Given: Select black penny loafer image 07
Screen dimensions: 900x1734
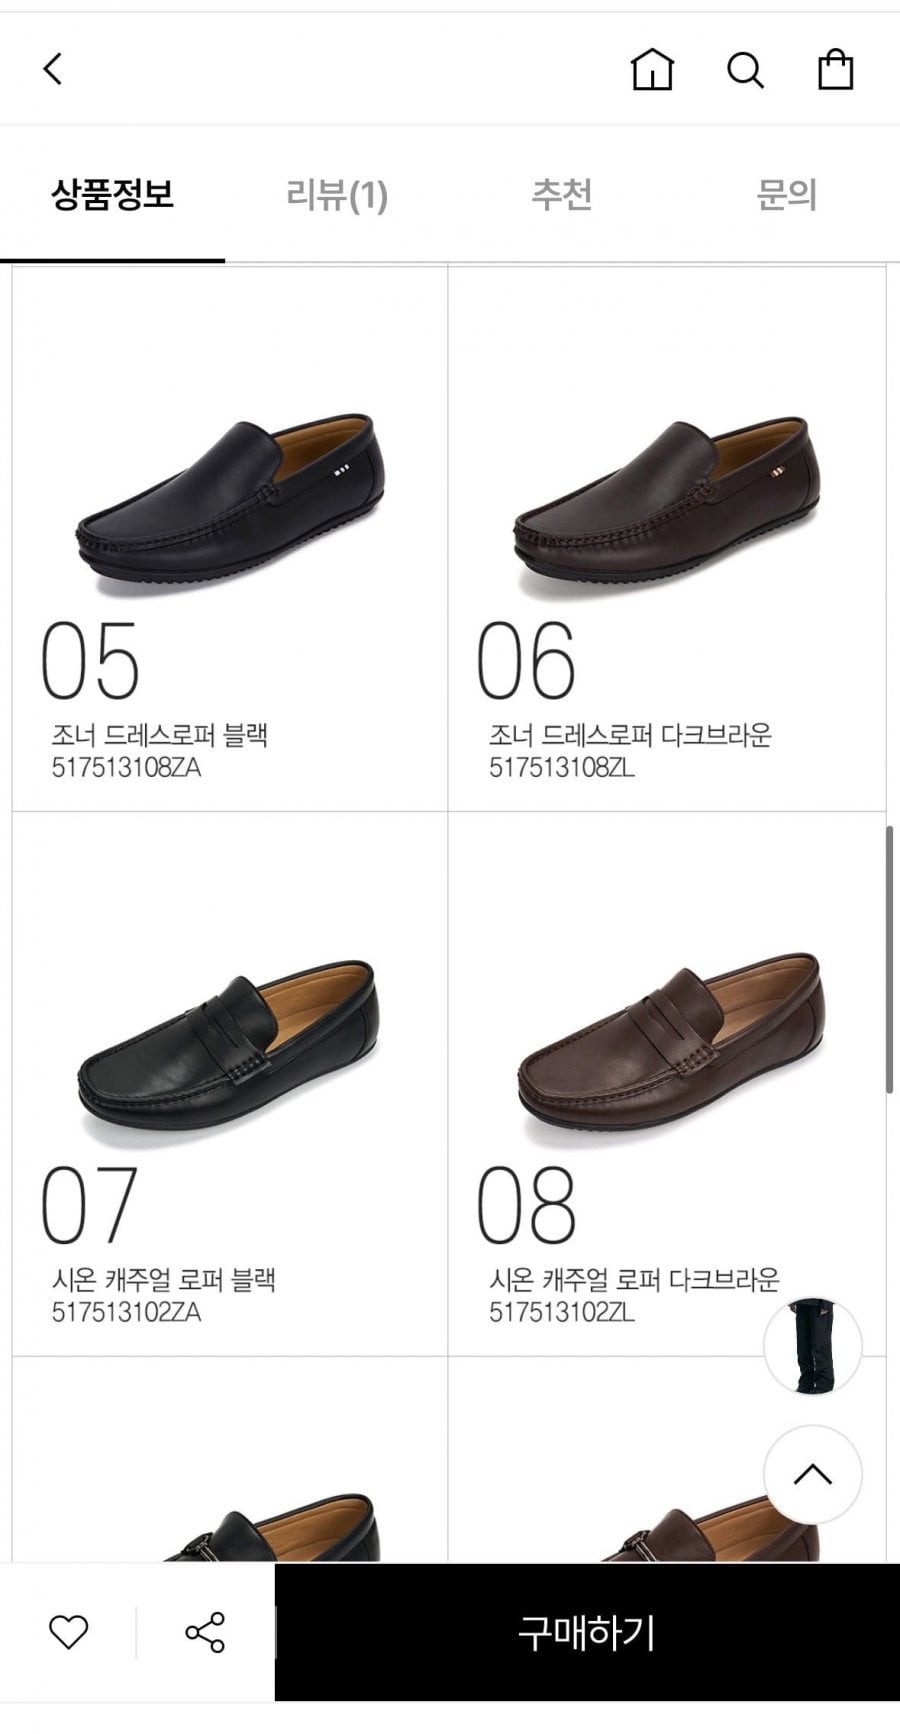Looking at the screenshot, I should (x=229, y=1050).
